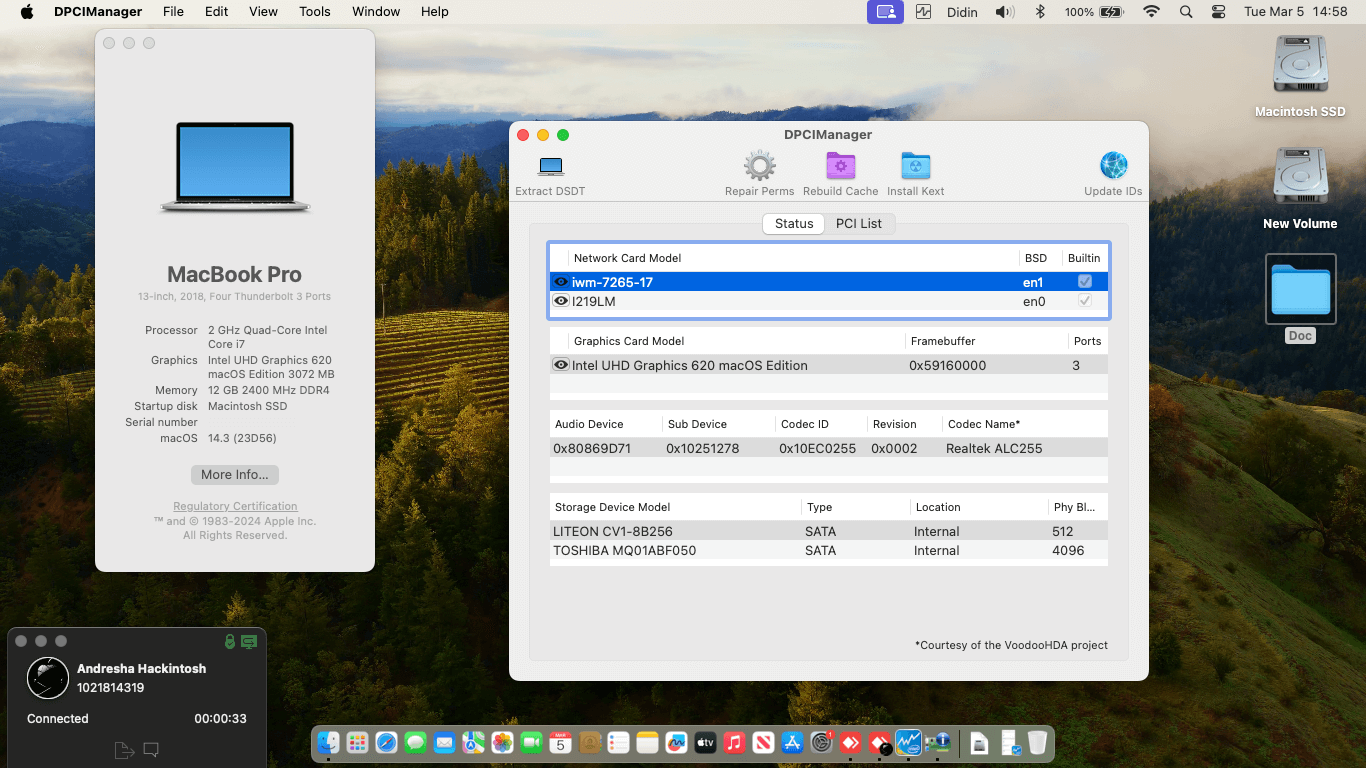Select the I219LM network card row

[829, 301]
